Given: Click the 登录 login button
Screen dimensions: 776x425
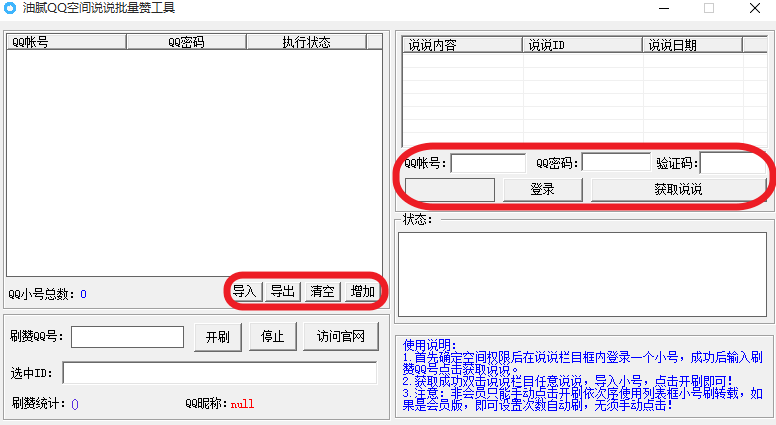Looking at the screenshot, I should (x=542, y=189).
